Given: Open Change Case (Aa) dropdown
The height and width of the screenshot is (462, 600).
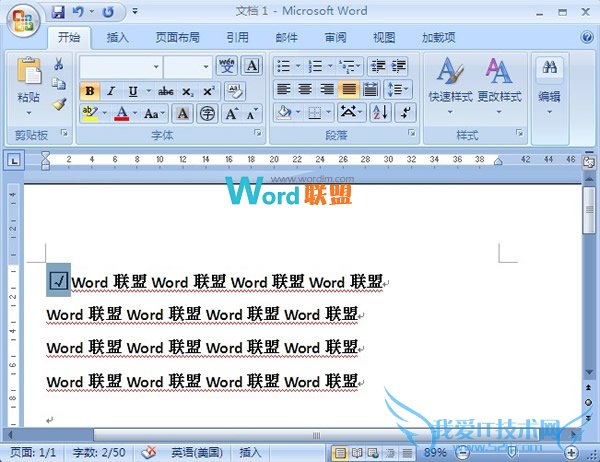Looking at the screenshot, I should tap(155, 114).
